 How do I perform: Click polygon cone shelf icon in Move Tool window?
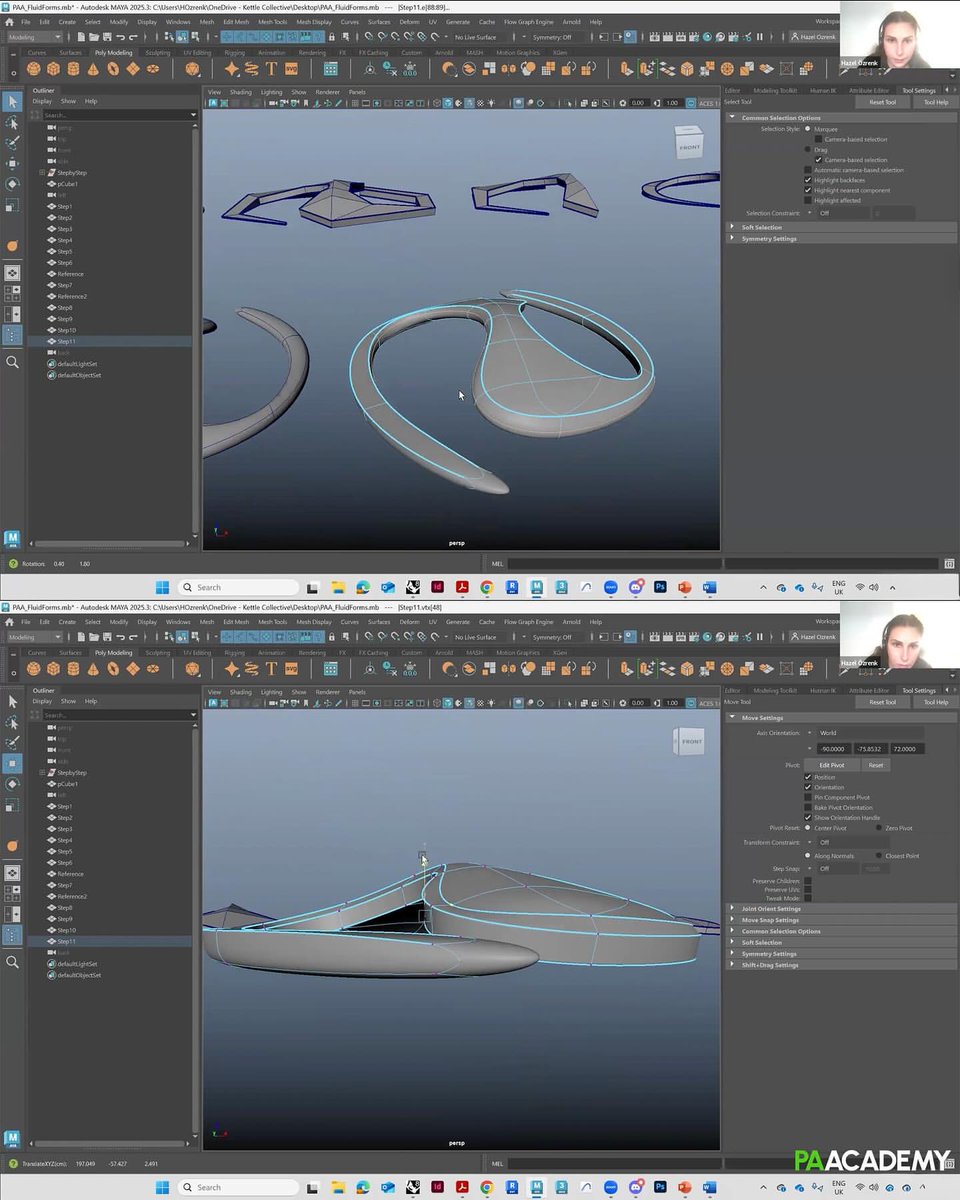pyautogui.click(x=93, y=669)
